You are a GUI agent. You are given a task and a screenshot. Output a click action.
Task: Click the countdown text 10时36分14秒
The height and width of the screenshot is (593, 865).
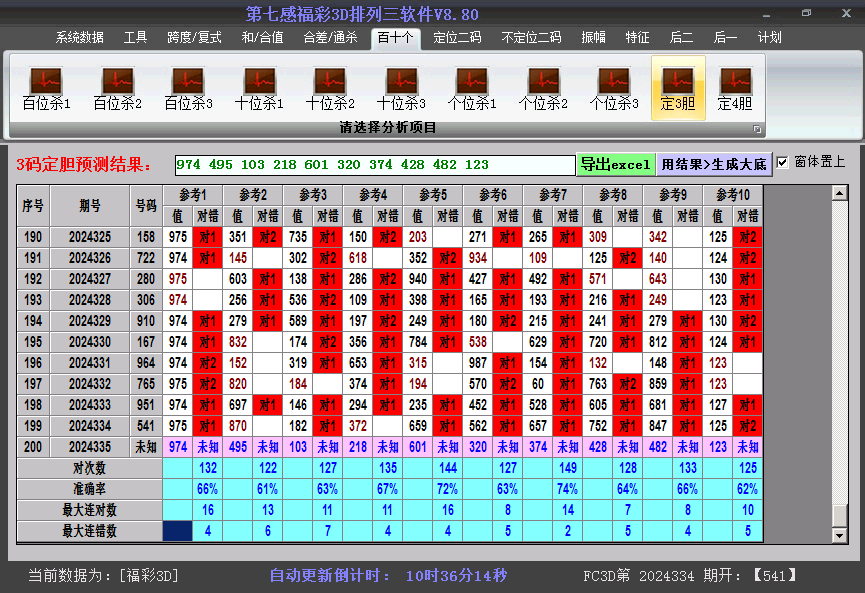tap(456, 576)
